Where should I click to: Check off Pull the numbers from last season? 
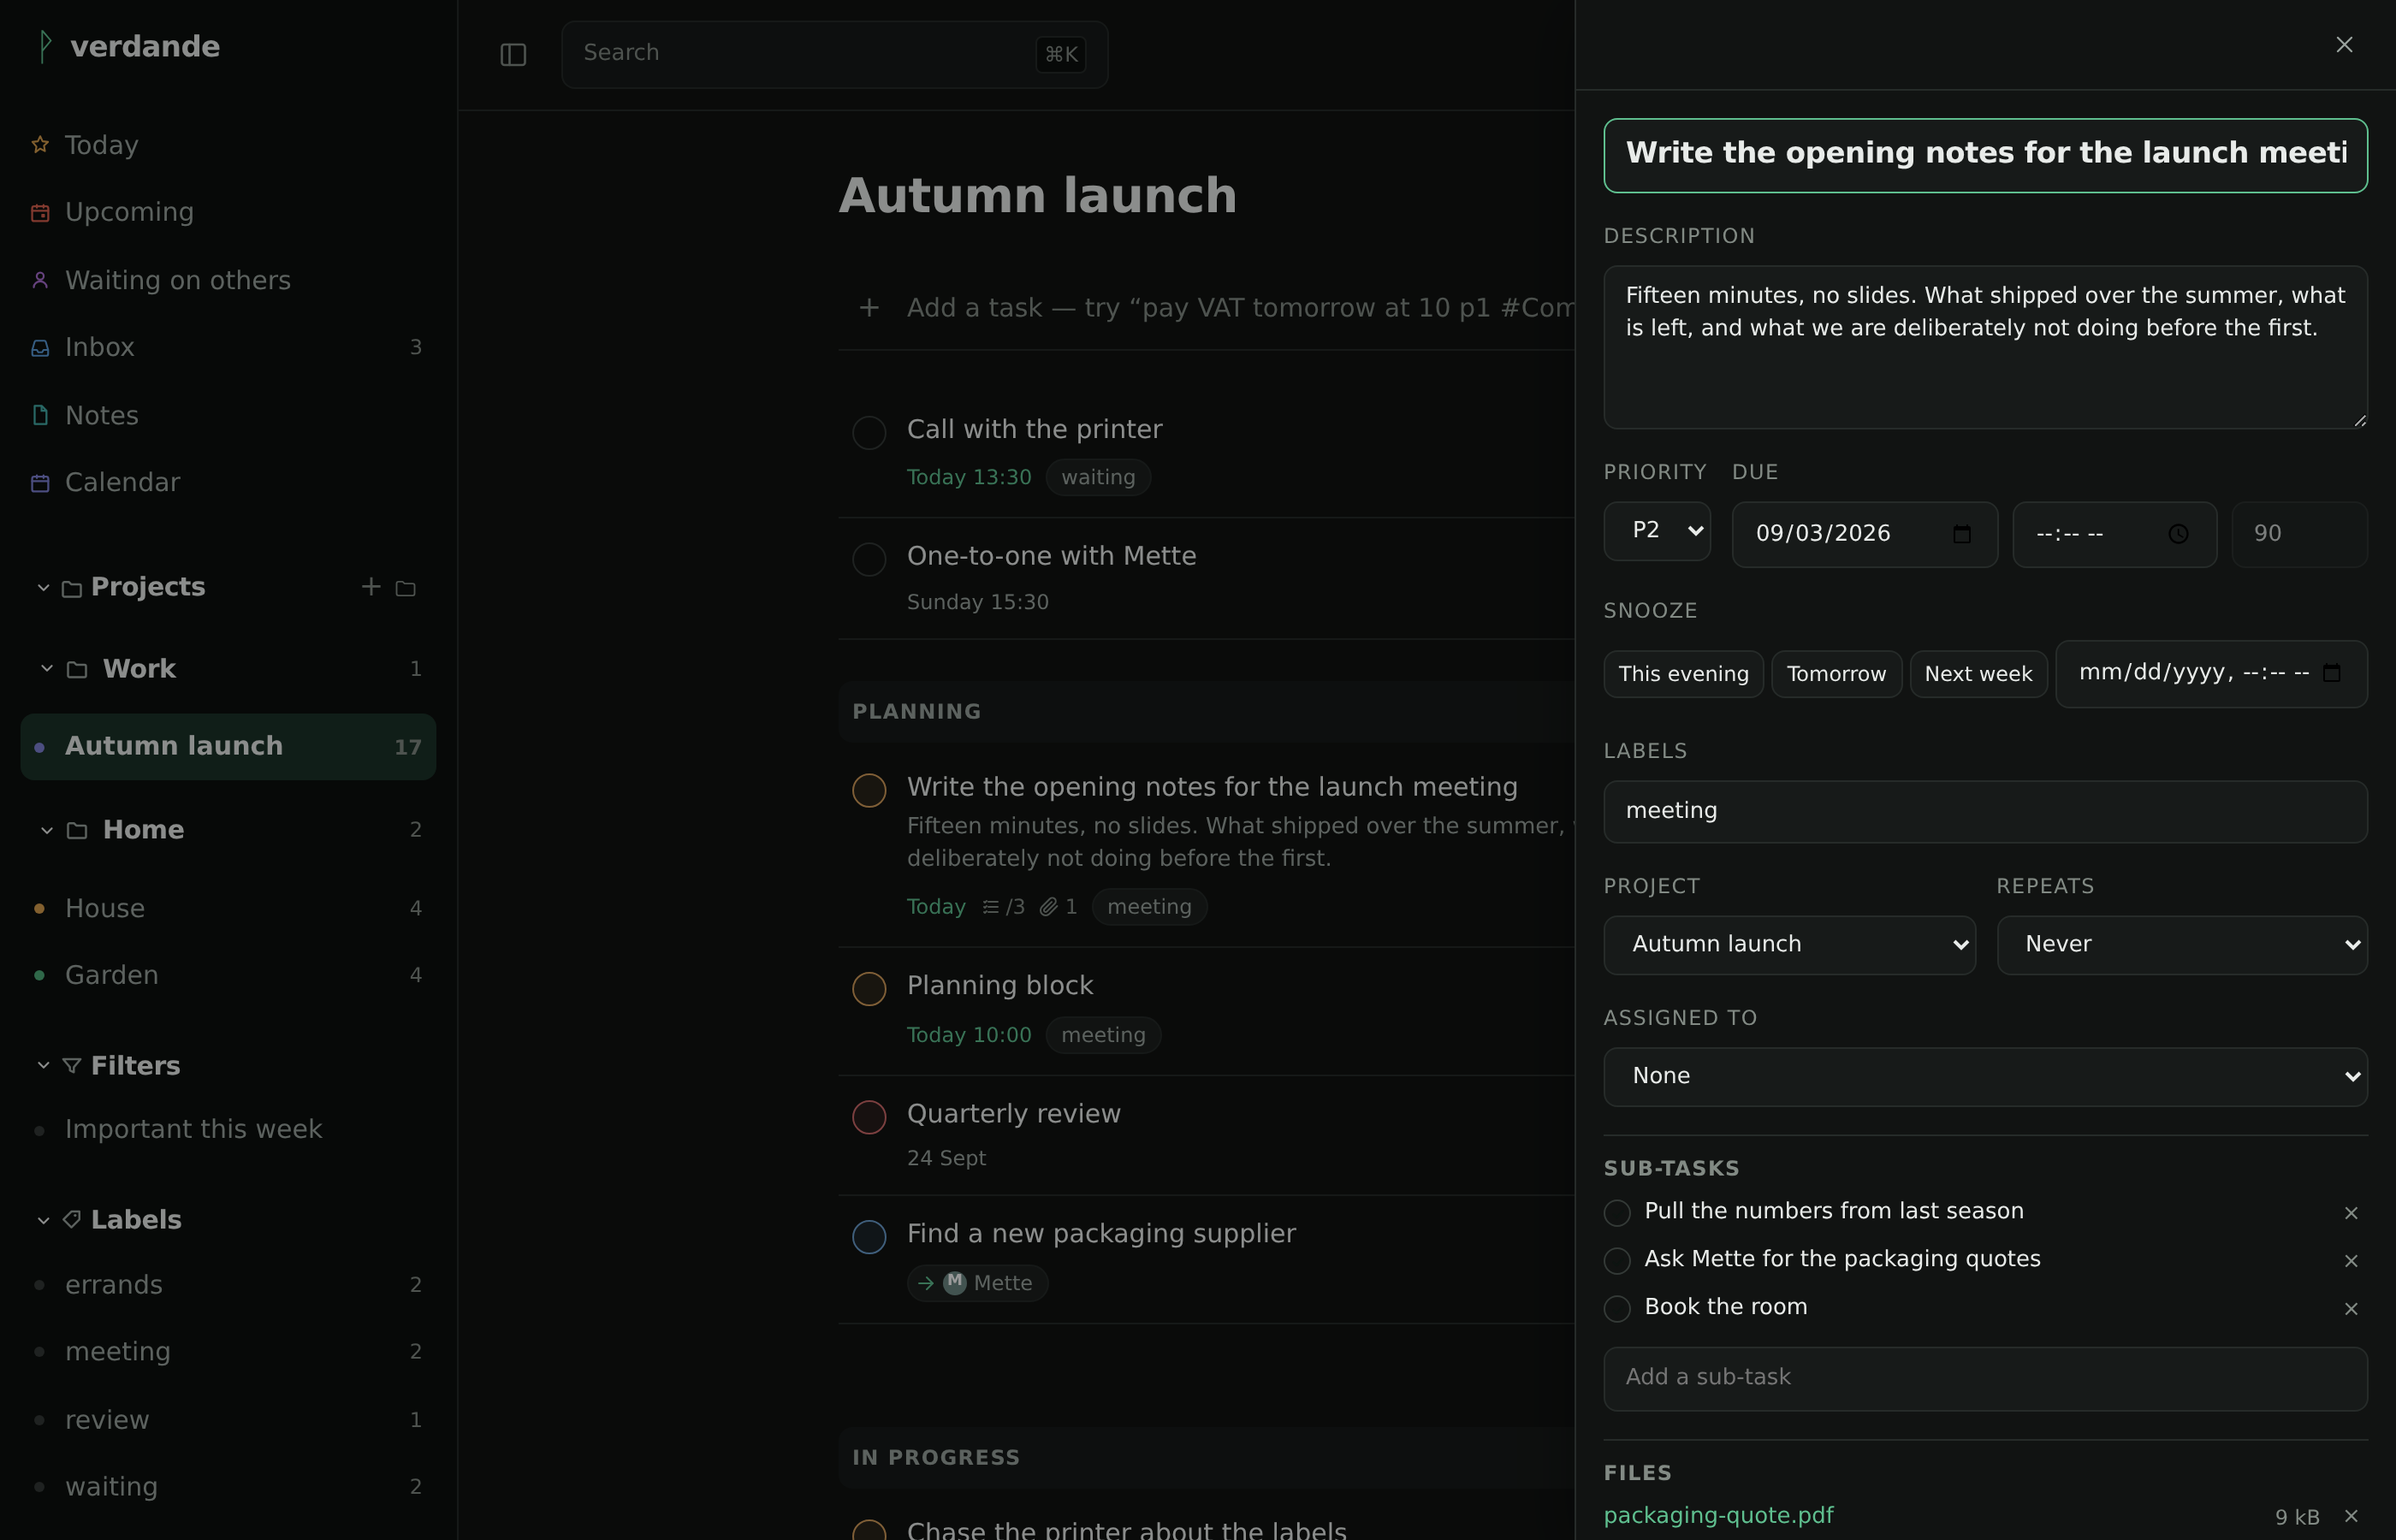click(x=1617, y=1212)
